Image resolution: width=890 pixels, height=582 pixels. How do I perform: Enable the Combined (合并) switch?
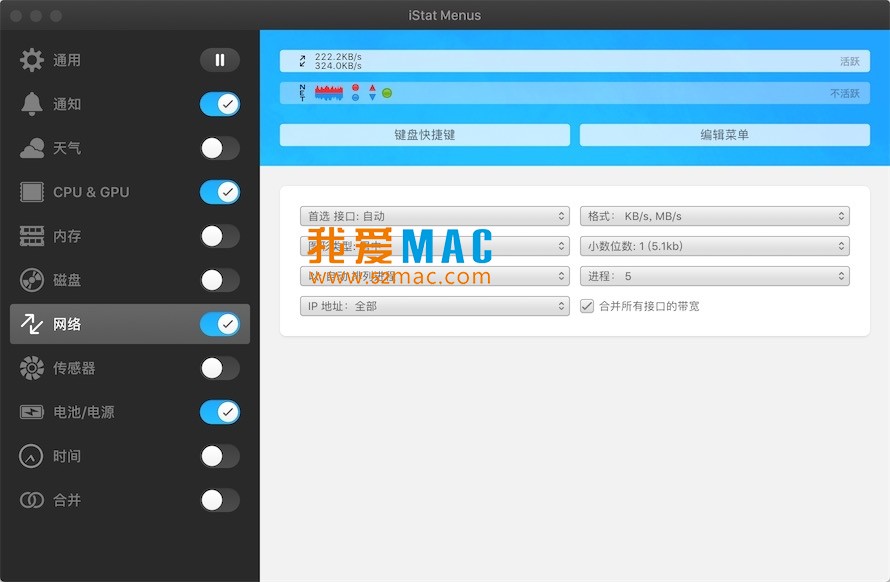tap(220, 500)
